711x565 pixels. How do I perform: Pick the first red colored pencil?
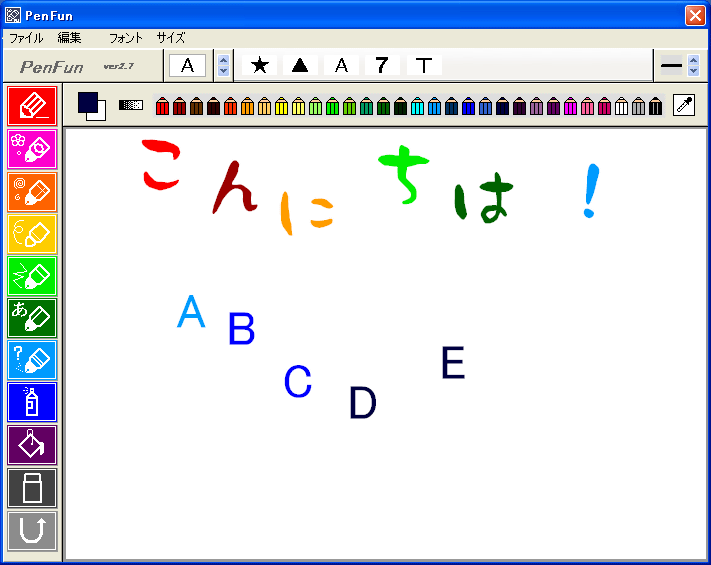[162, 106]
